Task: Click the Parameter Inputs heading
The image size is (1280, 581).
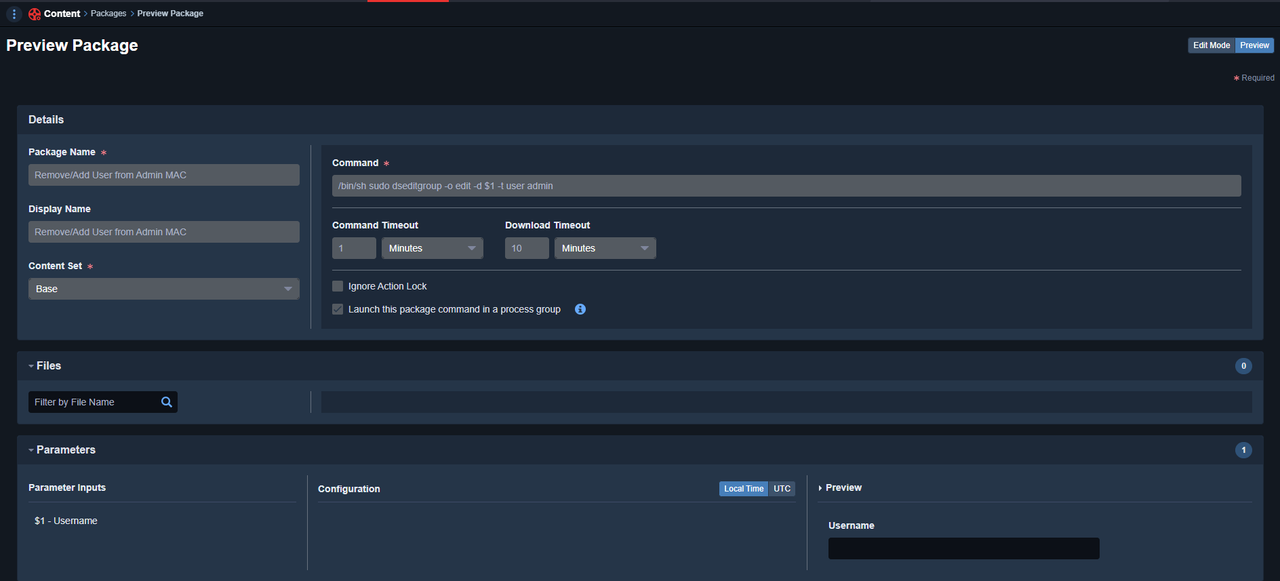Action: pyautogui.click(x=67, y=488)
